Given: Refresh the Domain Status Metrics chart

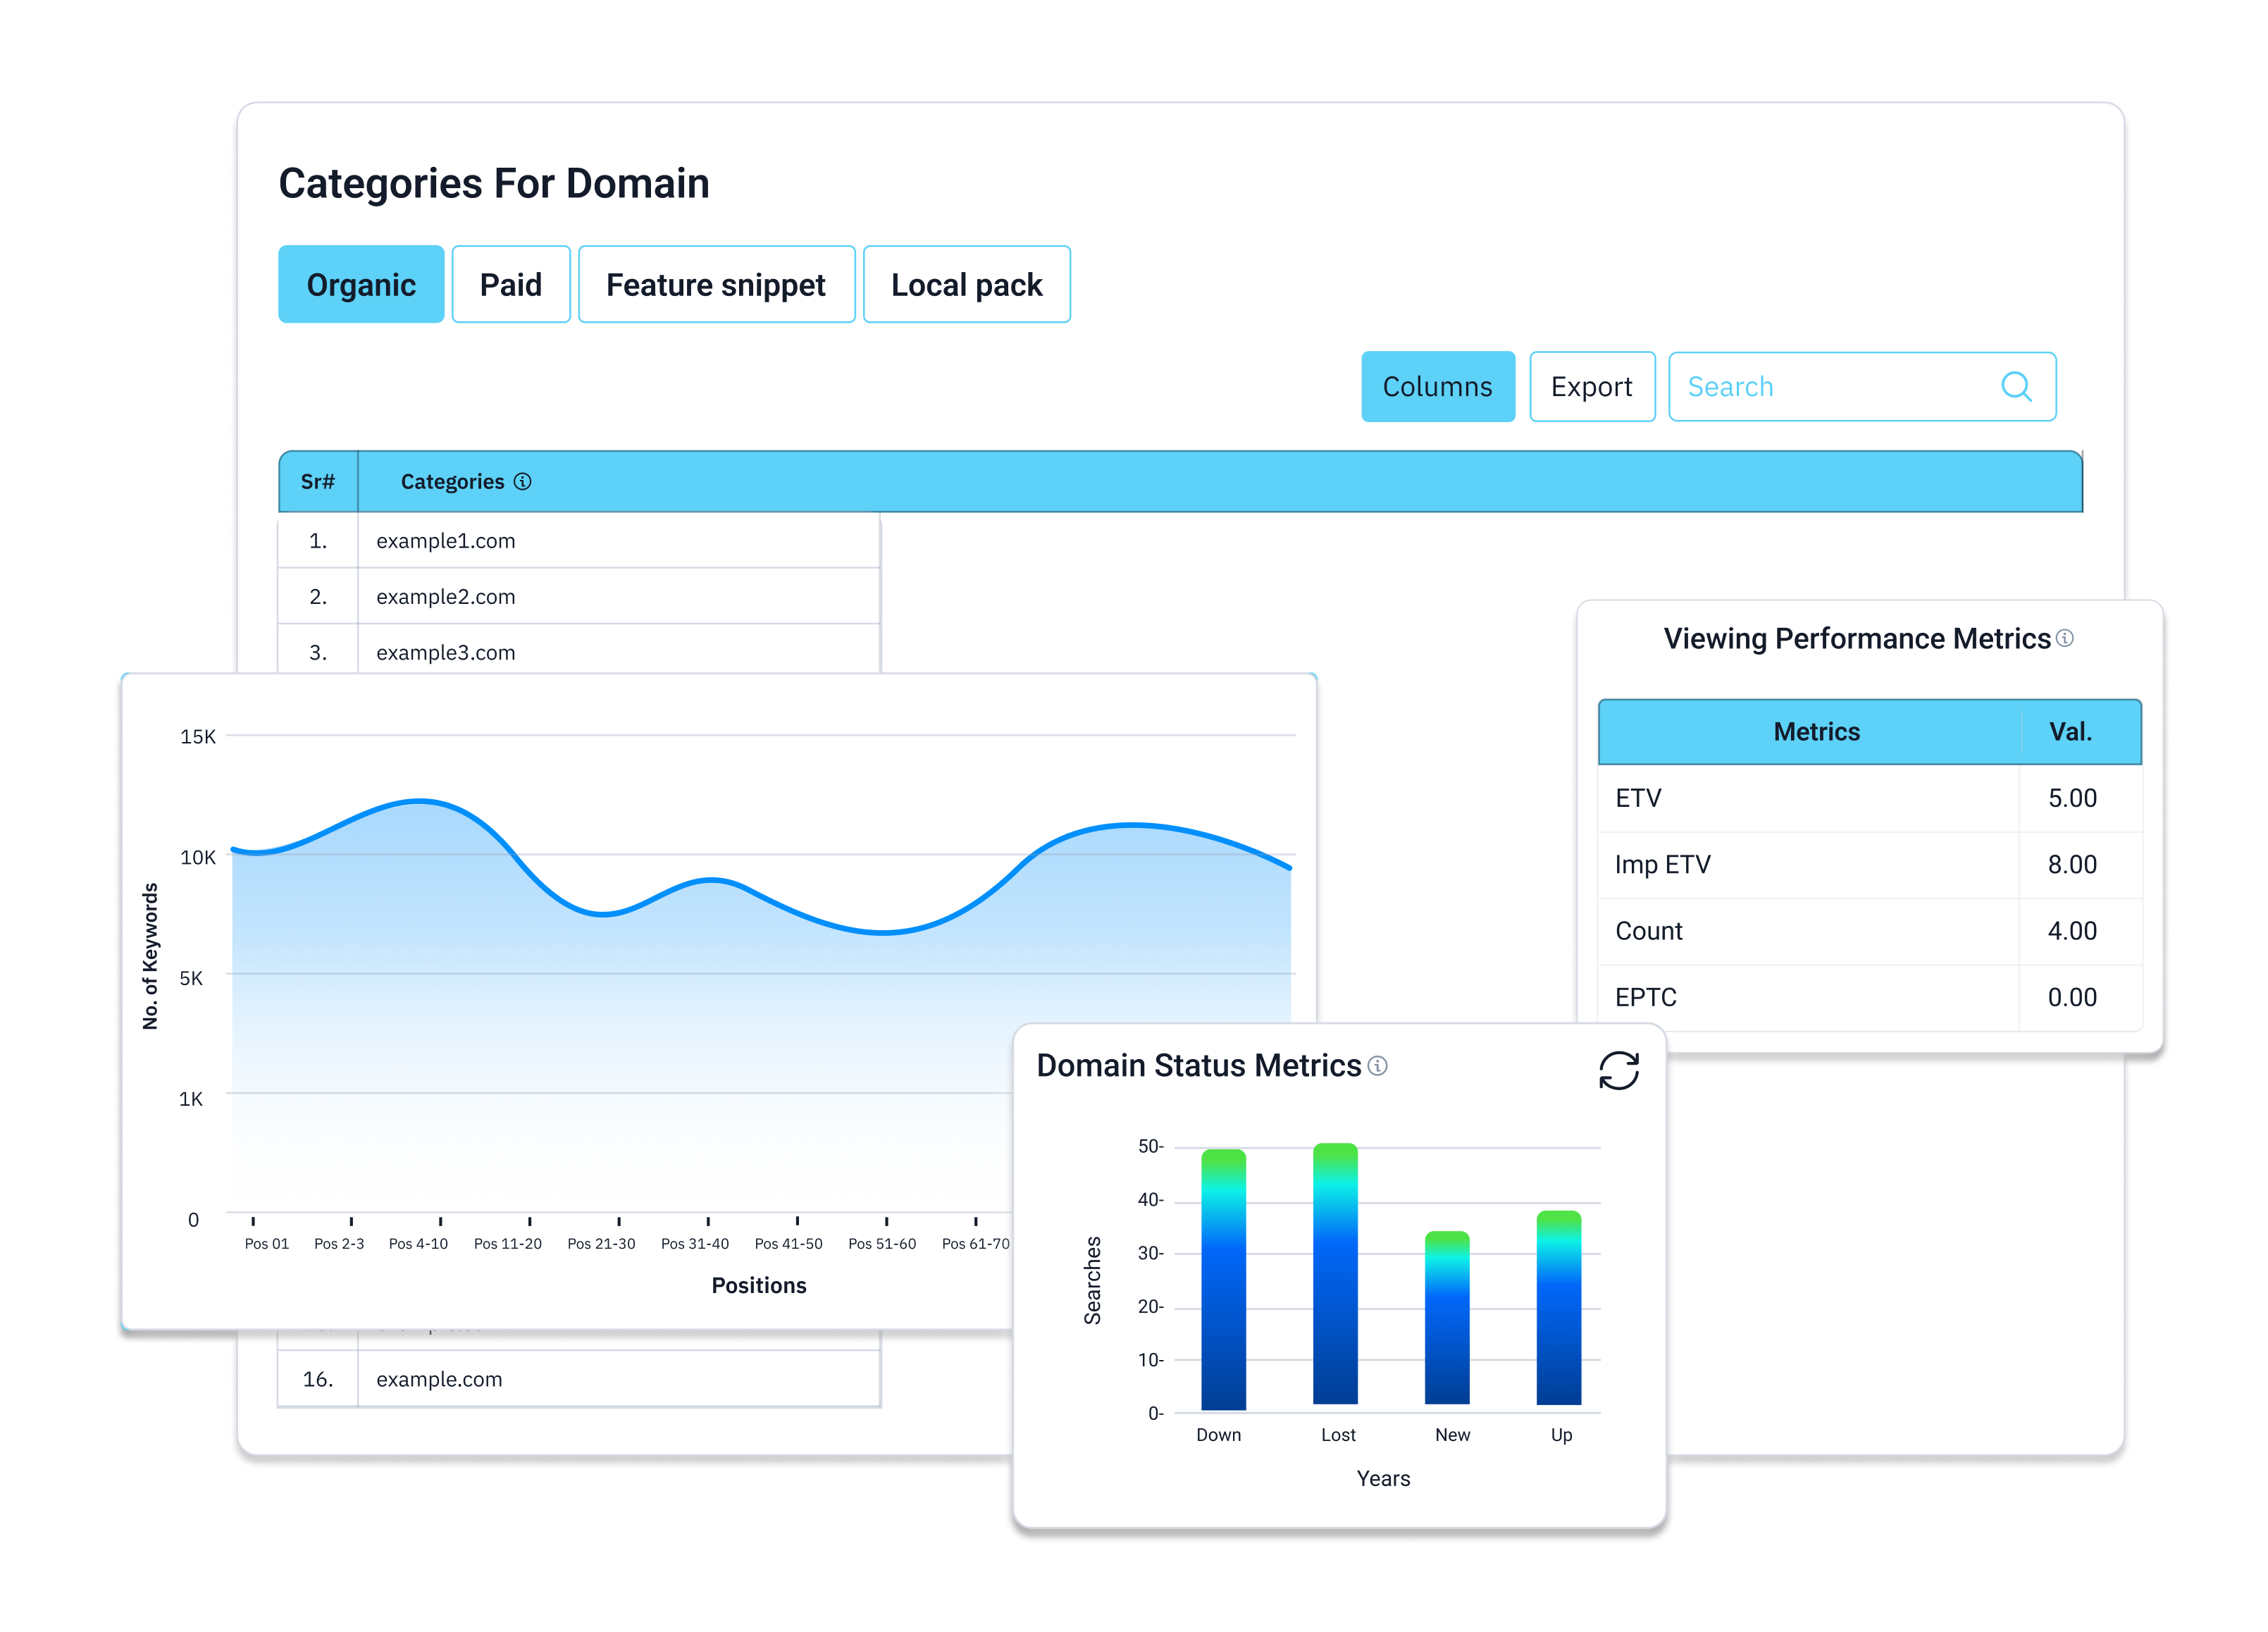Looking at the screenshot, I should pos(1618,1071).
